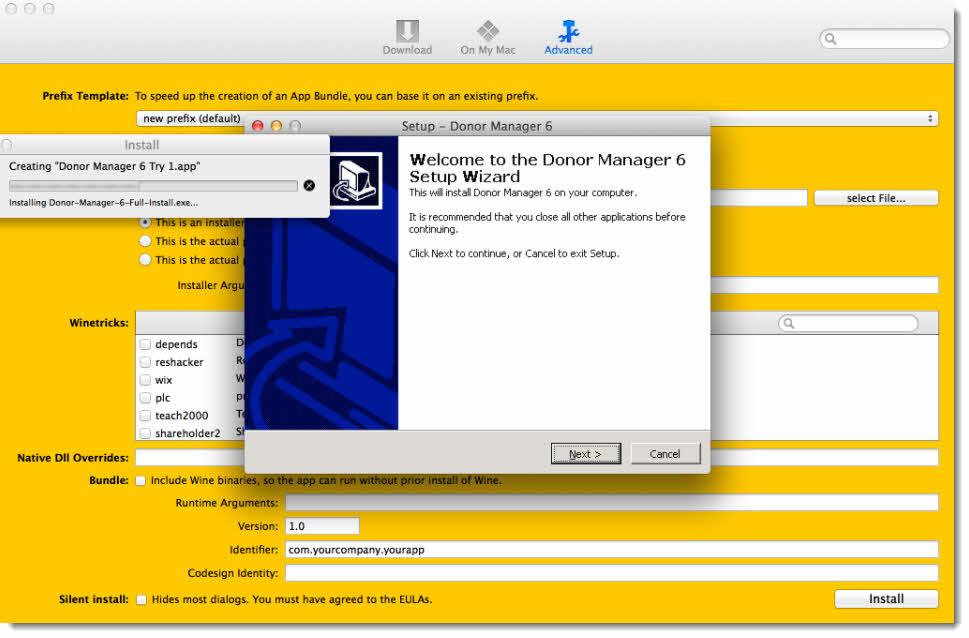This screenshot has width=969, height=638.
Task: Click the Runtime Arguments field
Action: tap(612, 503)
